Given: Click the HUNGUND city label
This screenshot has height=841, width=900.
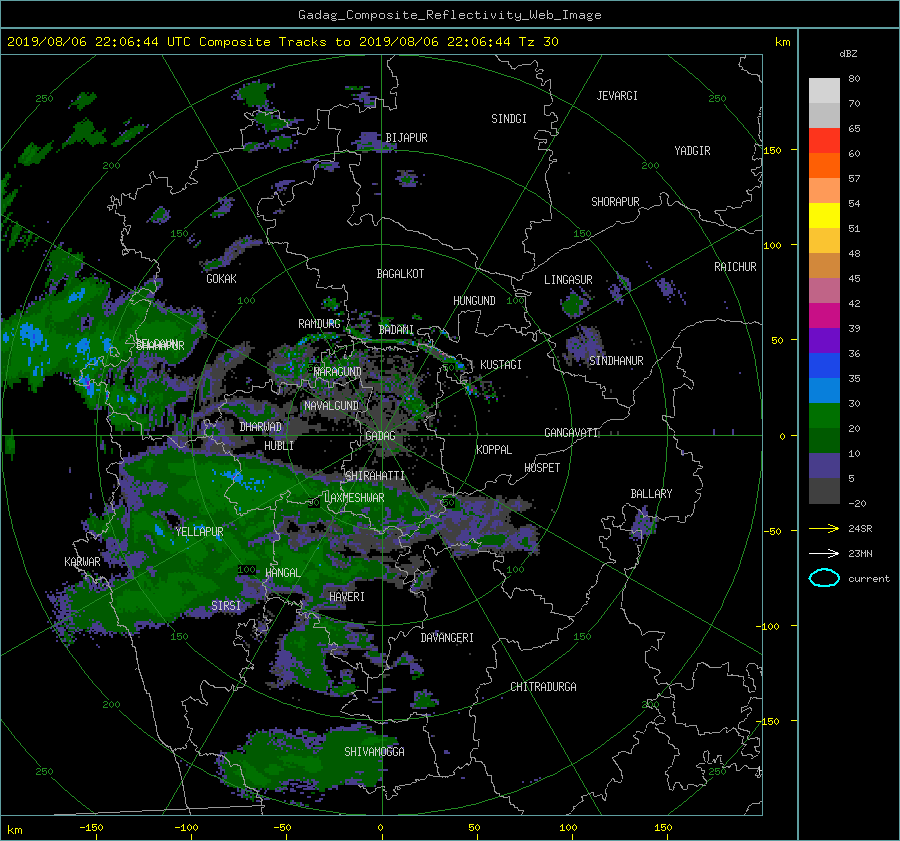Looking at the screenshot, I should point(474,301).
